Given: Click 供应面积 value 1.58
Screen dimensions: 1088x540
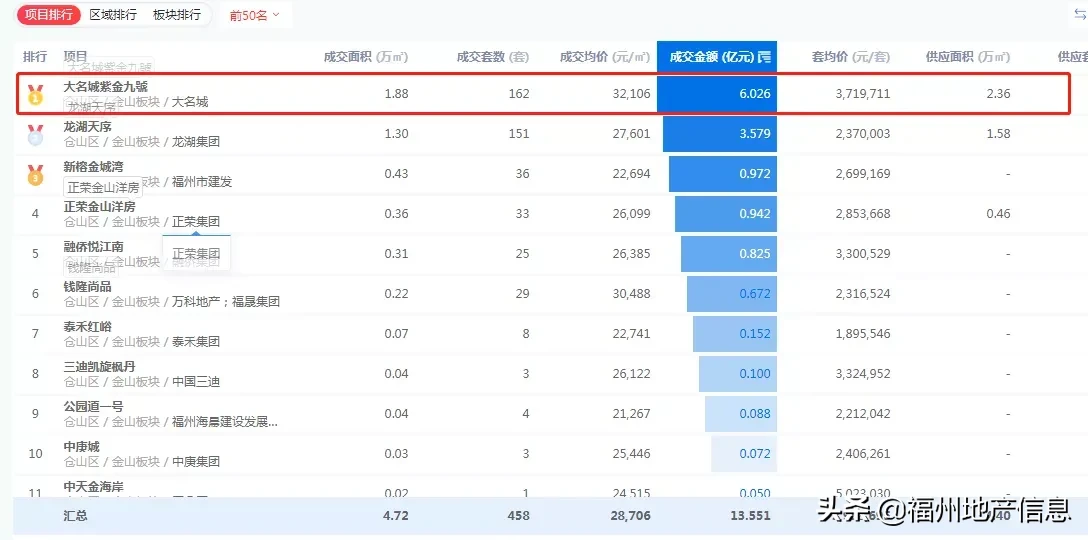Looking at the screenshot, I should pos(998,134).
